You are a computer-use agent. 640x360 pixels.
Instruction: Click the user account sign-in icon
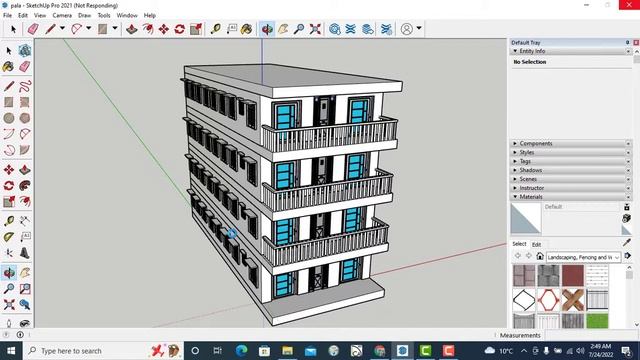tap(407, 29)
